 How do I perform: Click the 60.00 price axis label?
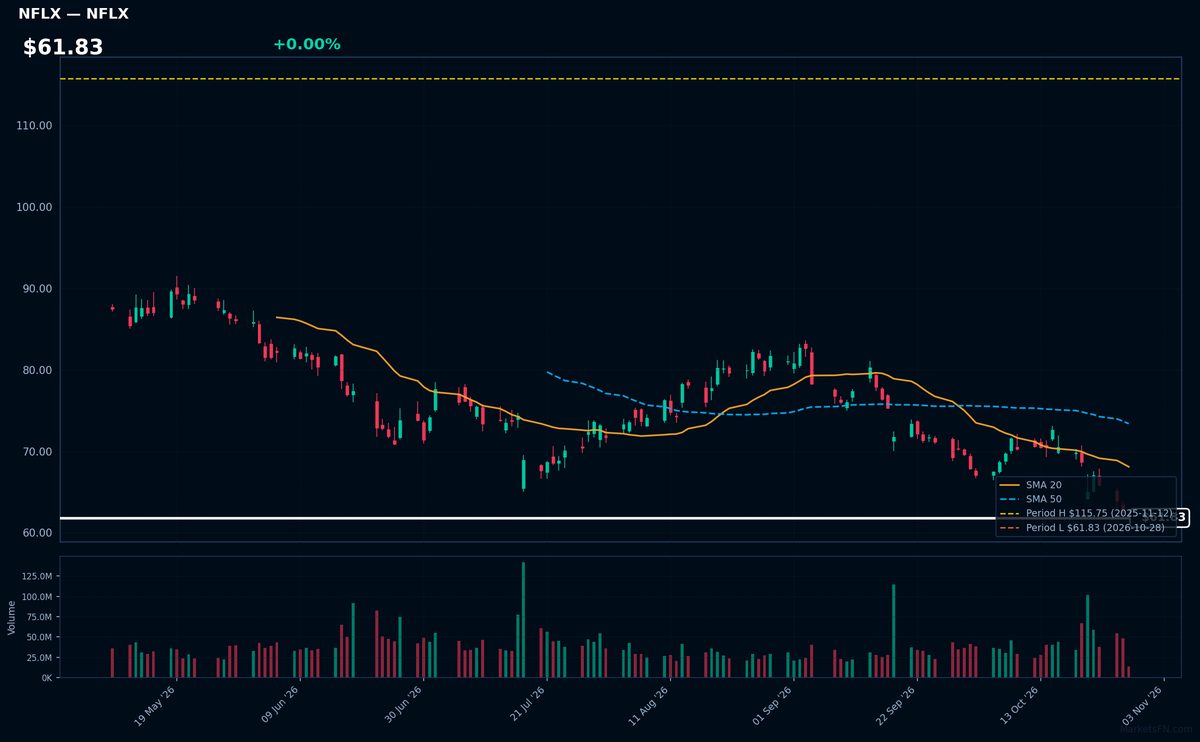point(37,533)
